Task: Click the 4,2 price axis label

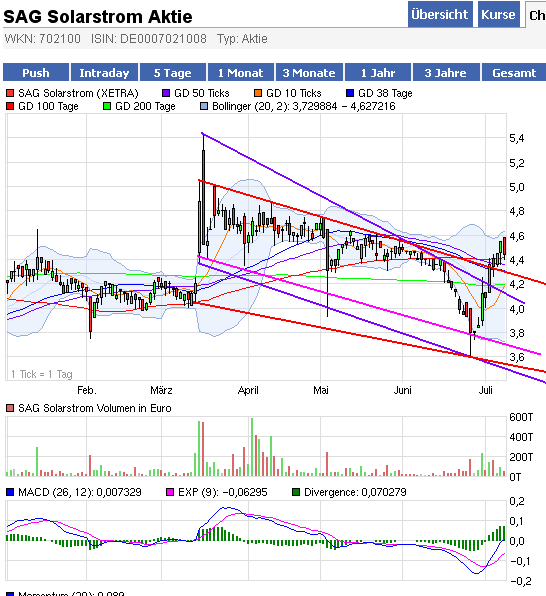Action: click(517, 284)
